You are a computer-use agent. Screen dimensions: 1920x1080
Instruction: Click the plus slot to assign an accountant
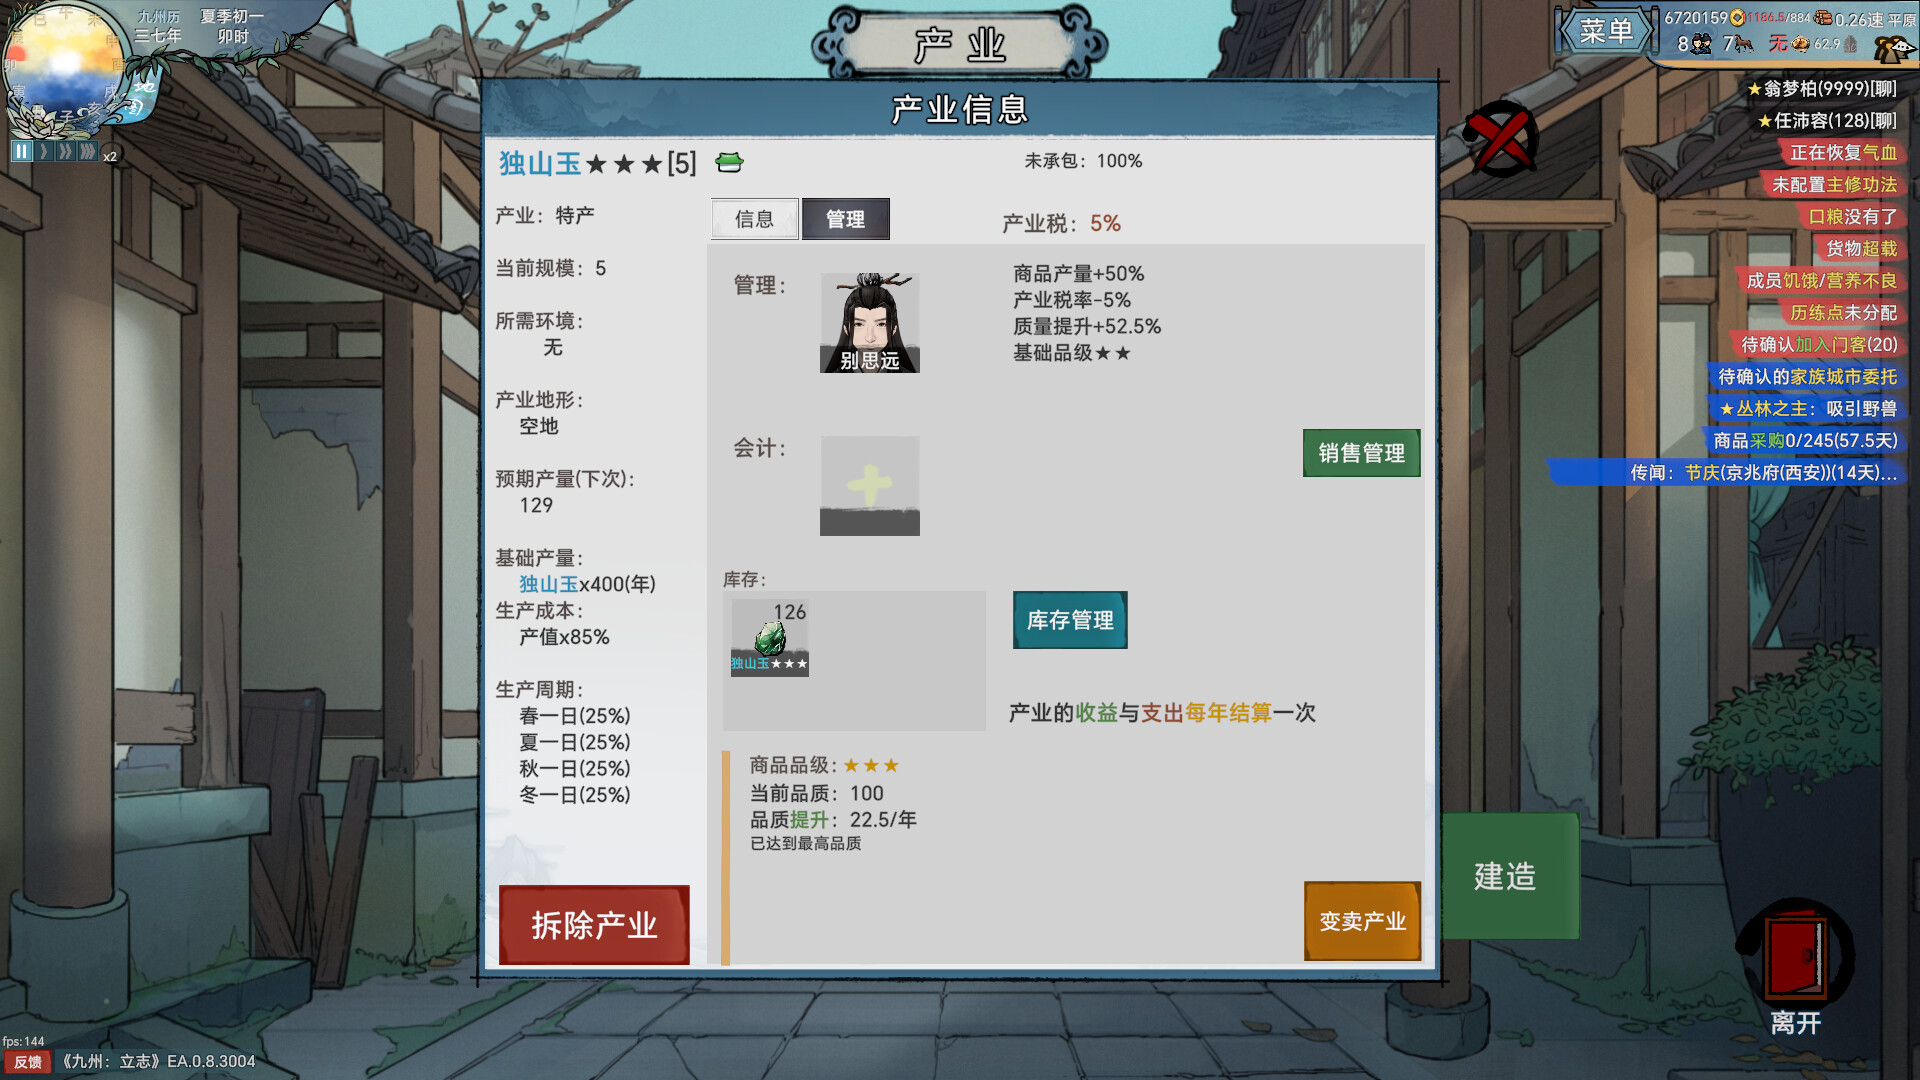[869, 485]
